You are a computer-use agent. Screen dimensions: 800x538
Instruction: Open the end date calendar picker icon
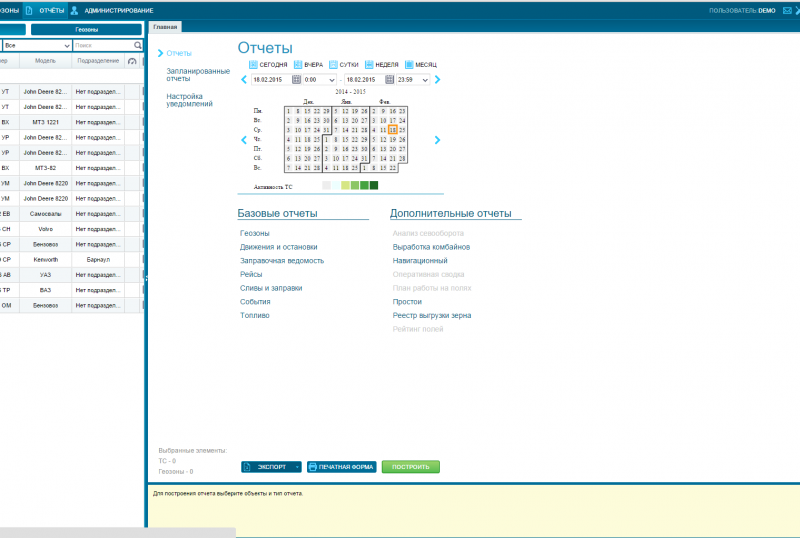(x=389, y=79)
